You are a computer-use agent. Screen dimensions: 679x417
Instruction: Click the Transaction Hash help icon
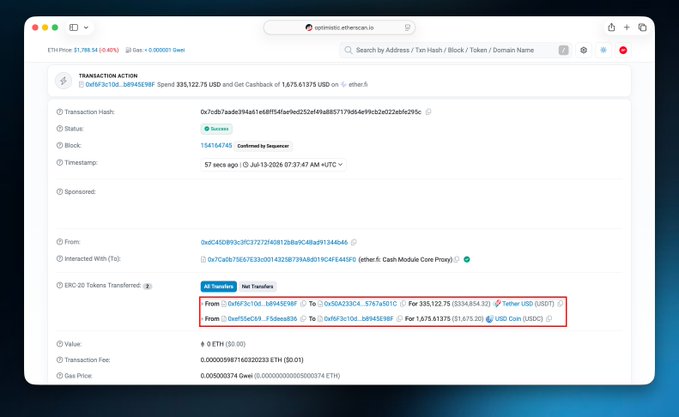tap(60, 112)
